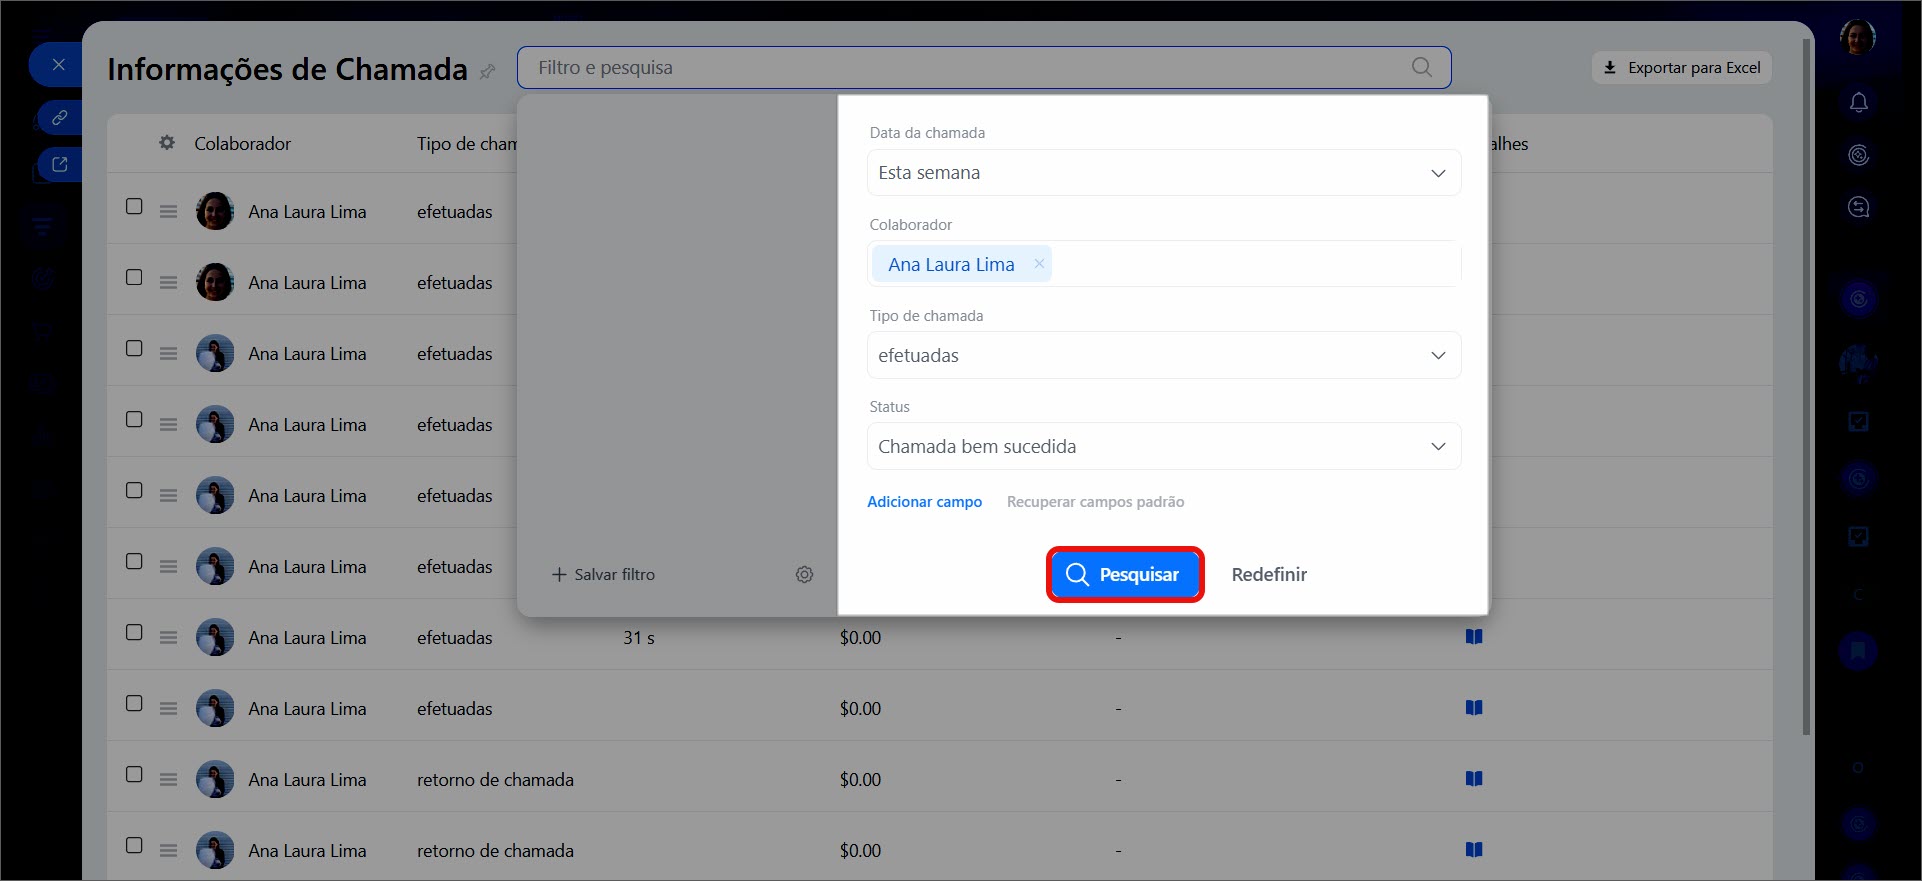Image resolution: width=1922 pixels, height=881 pixels.
Task: Select checkbox for first retorno de chamada row
Action: 134,774
